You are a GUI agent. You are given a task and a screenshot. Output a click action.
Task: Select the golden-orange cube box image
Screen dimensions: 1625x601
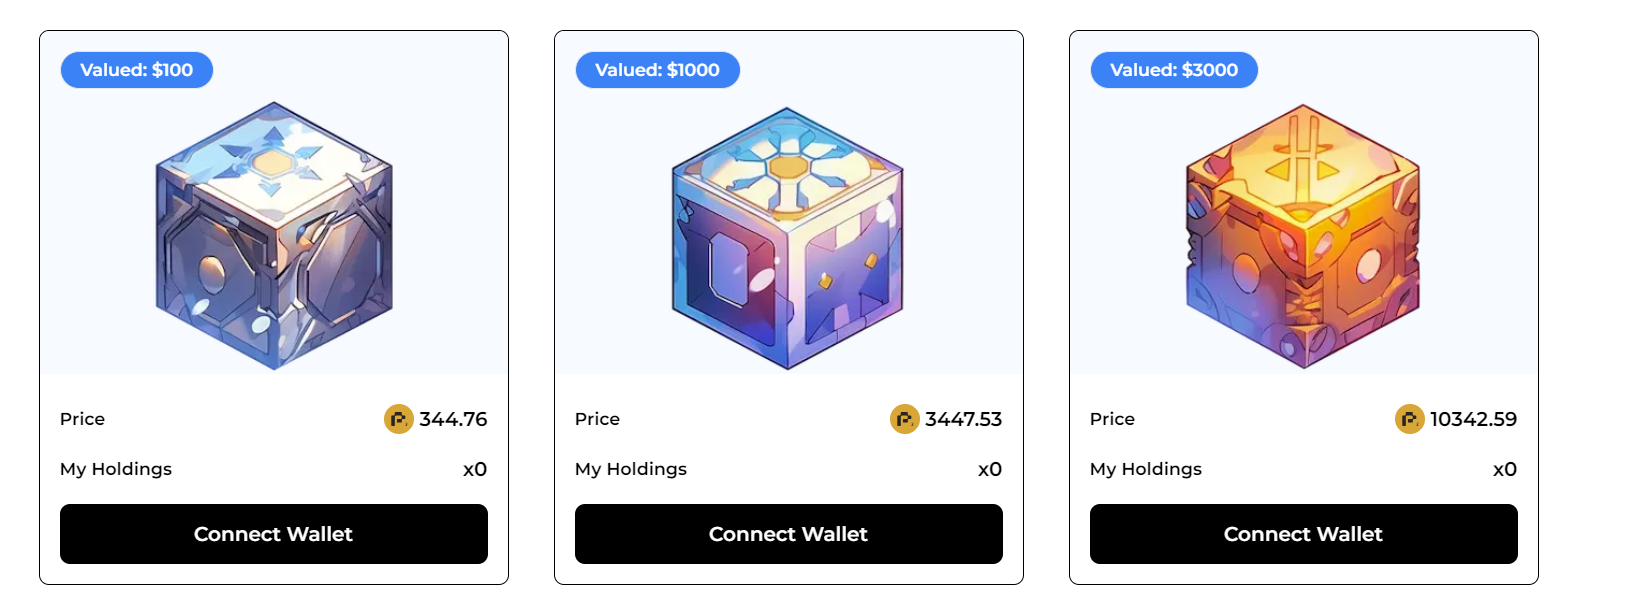point(1303,237)
